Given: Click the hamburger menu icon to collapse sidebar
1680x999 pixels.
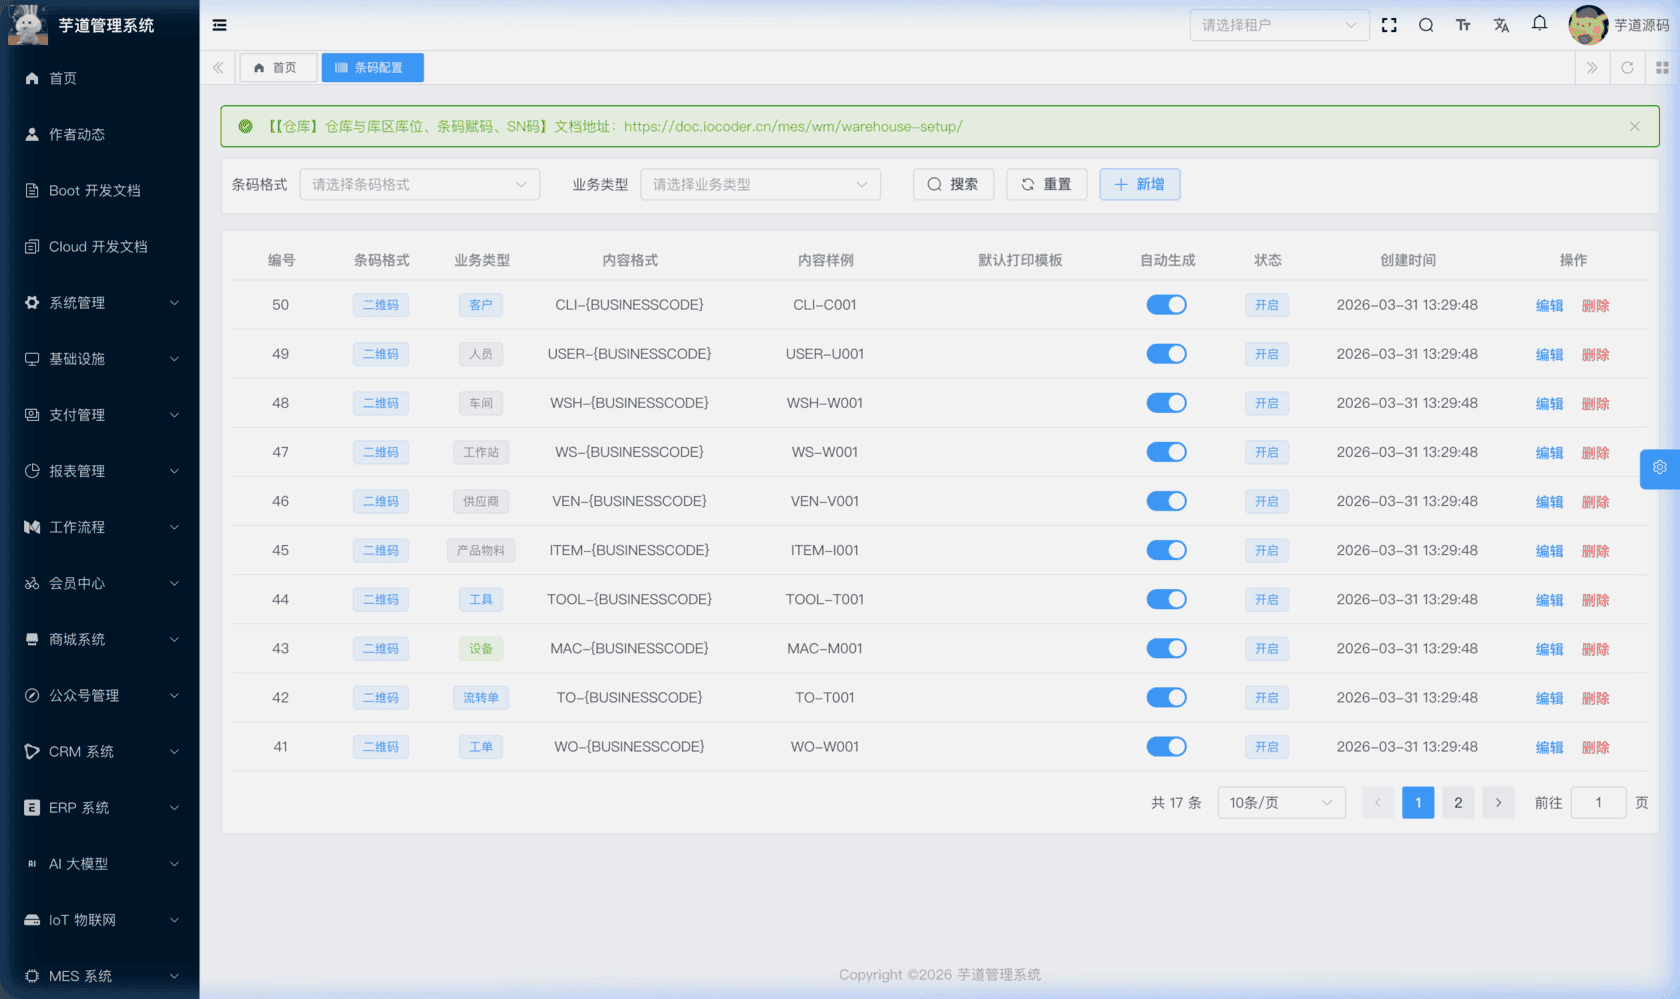Looking at the screenshot, I should pos(219,25).
